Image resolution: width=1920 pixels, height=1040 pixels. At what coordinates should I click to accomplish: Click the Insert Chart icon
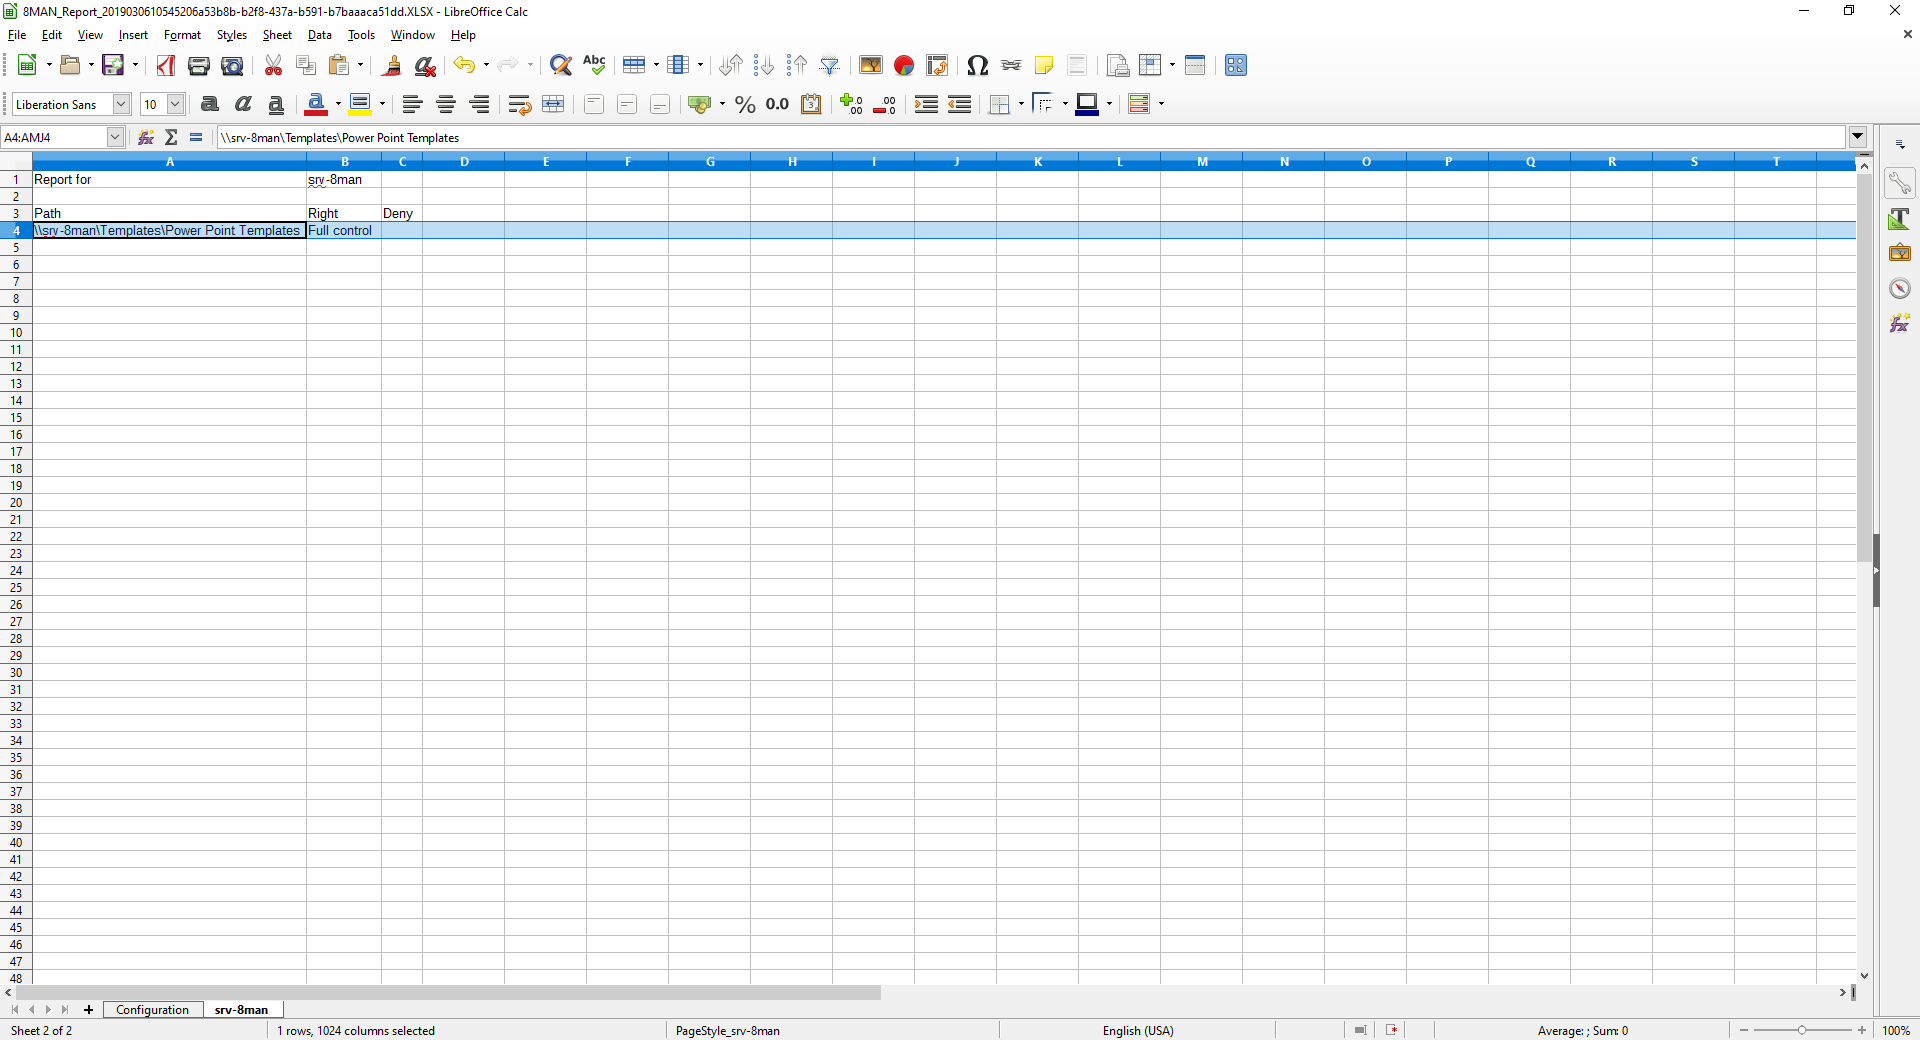[904, 66]
